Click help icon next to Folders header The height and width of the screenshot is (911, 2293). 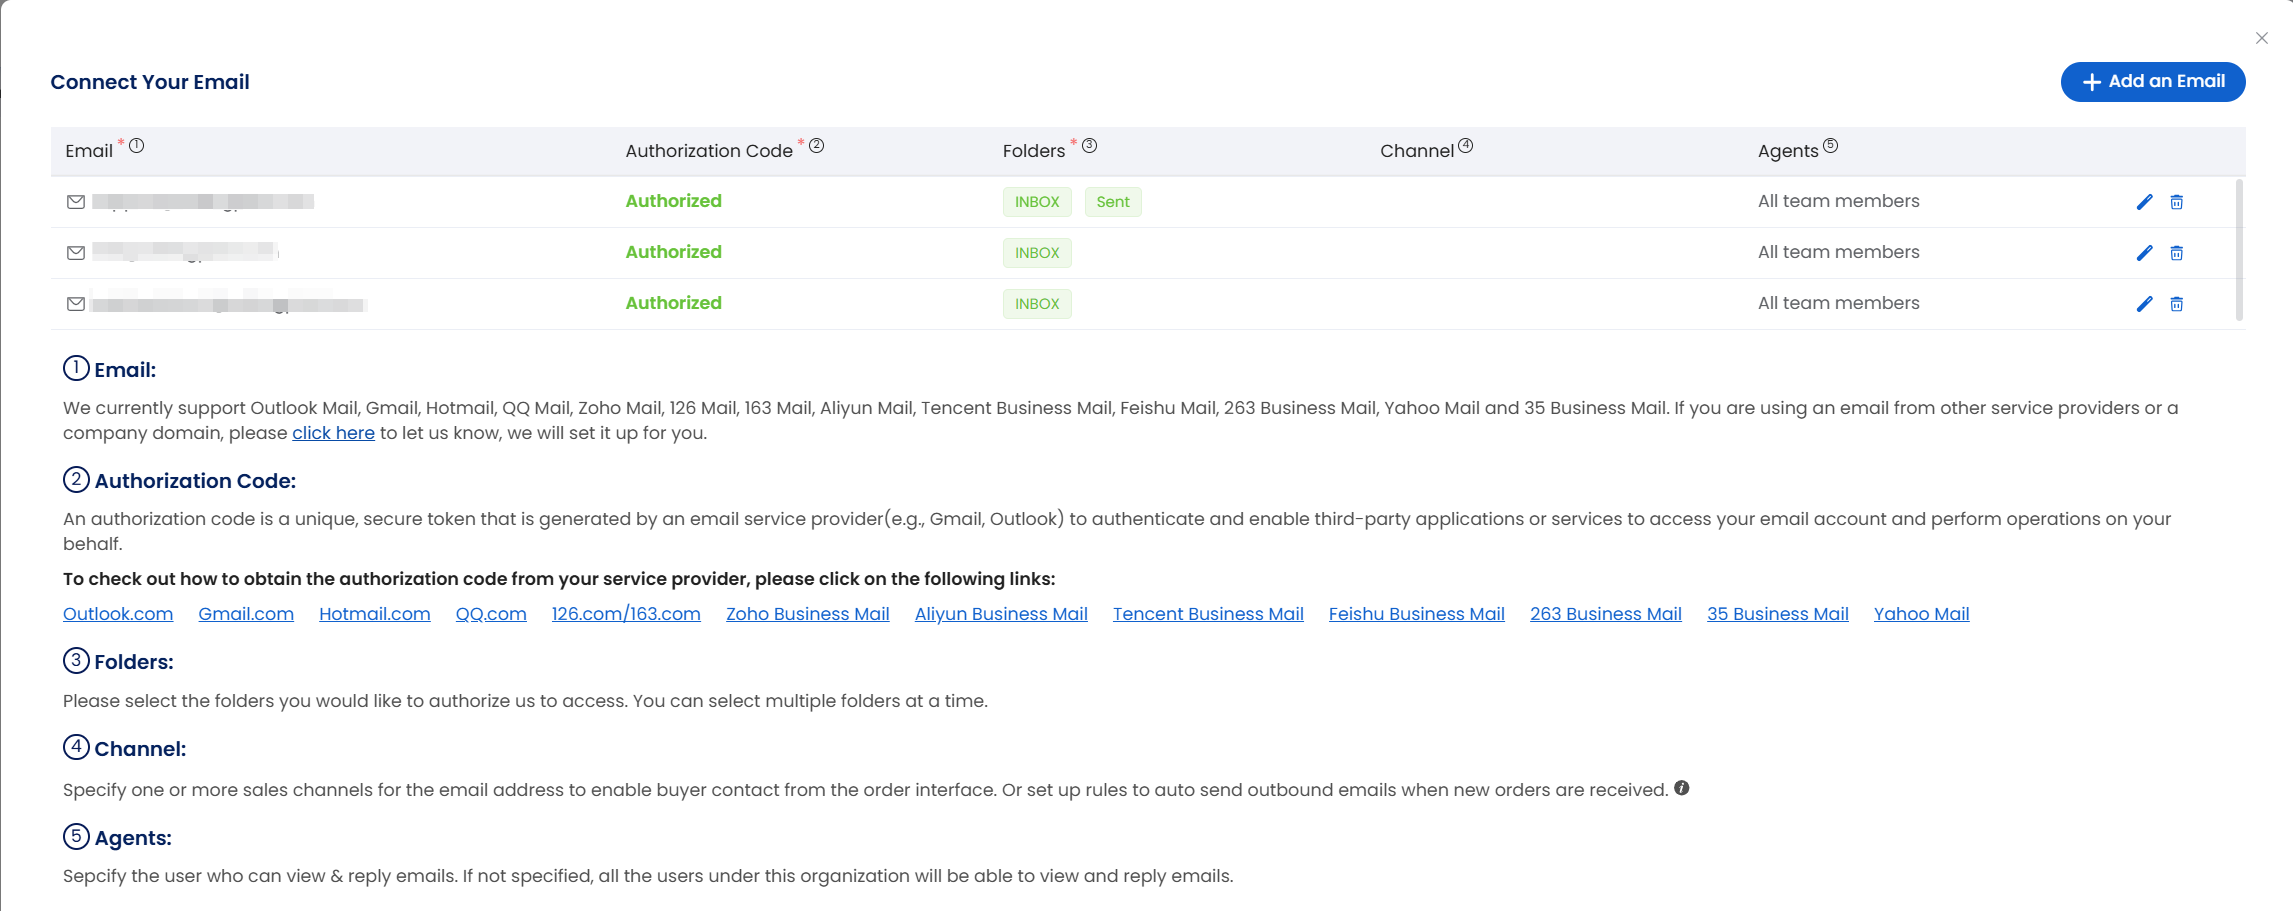click(x=1089, y=146)
